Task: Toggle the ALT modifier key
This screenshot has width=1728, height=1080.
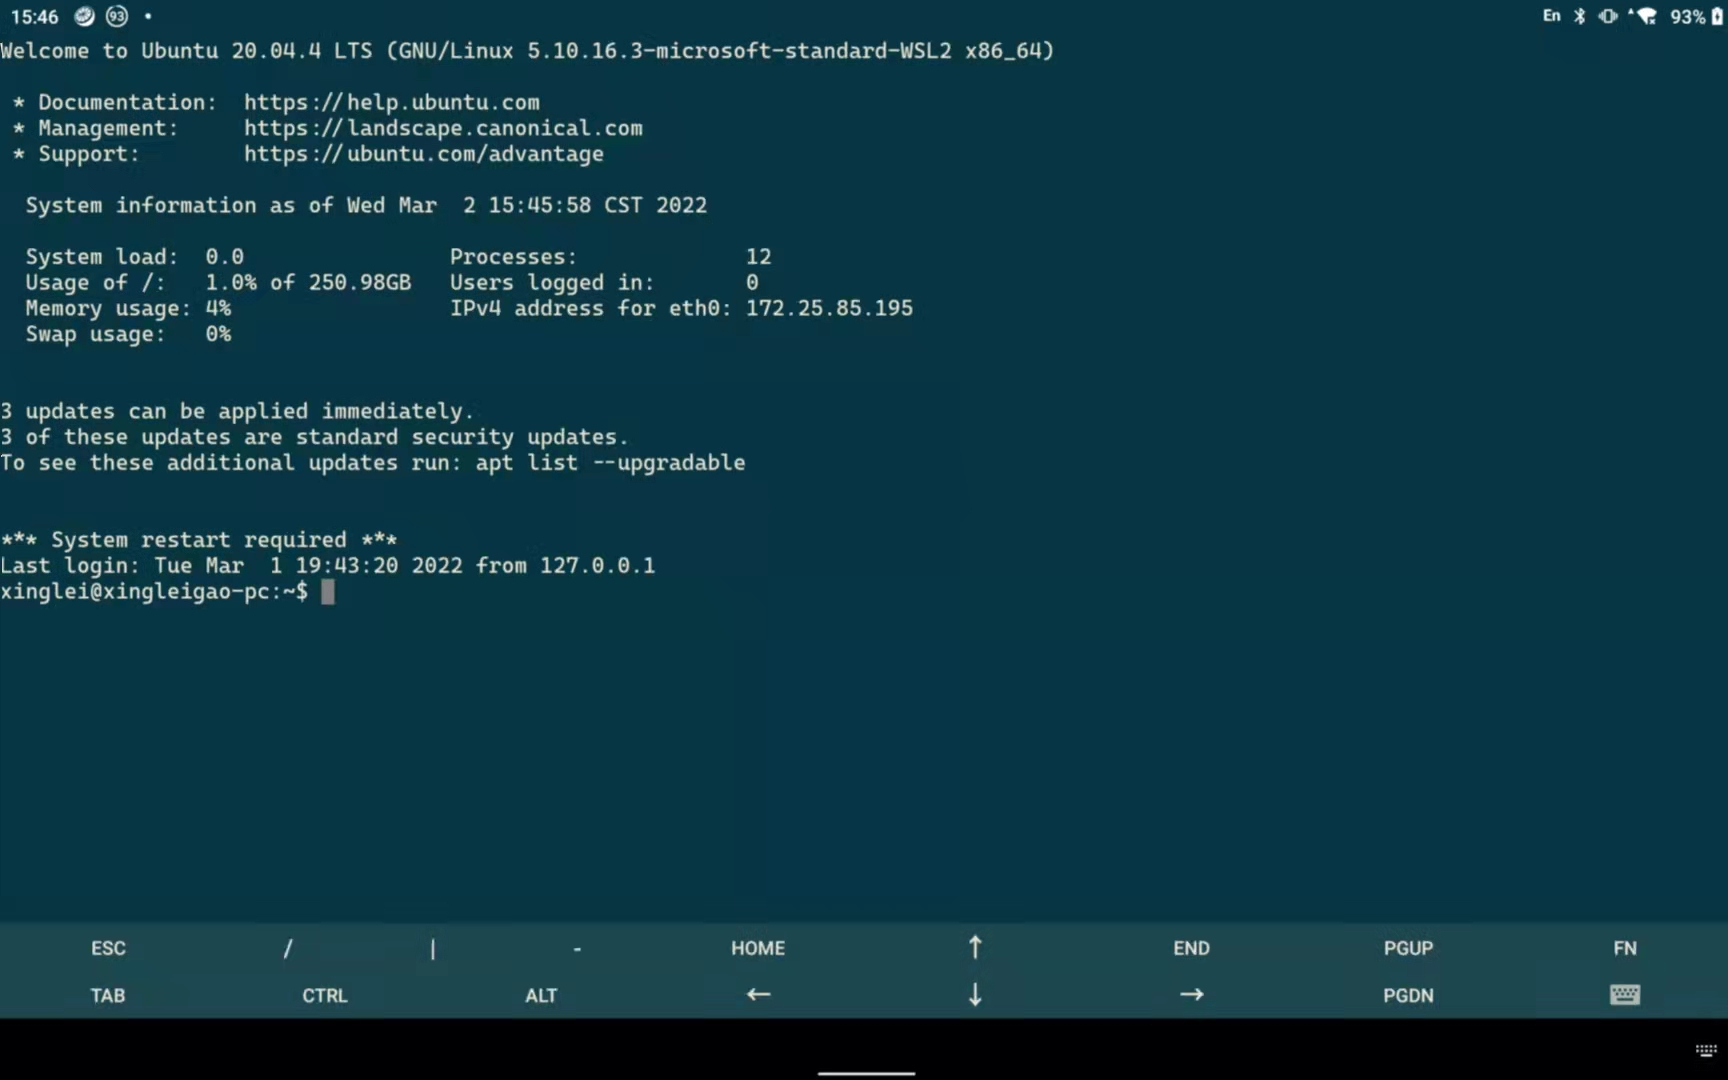Action: (541, 995)
